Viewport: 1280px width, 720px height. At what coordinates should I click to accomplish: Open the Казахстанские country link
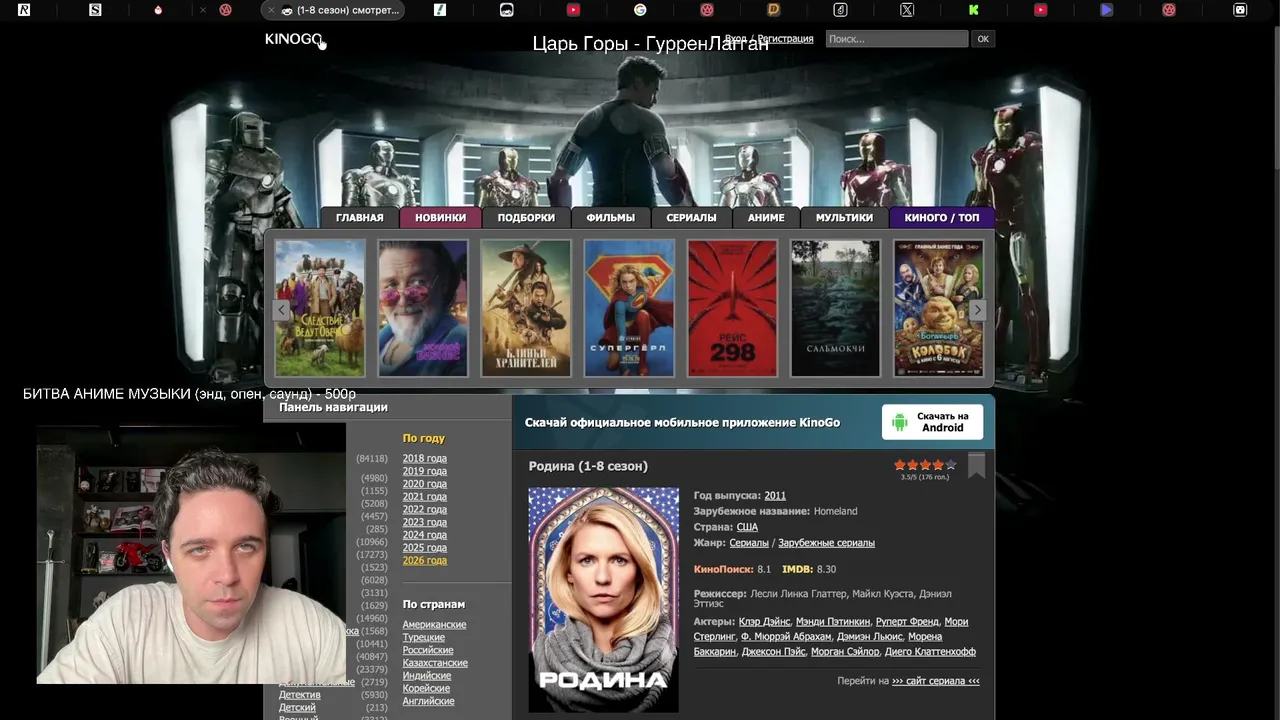(x=435, y=662)
